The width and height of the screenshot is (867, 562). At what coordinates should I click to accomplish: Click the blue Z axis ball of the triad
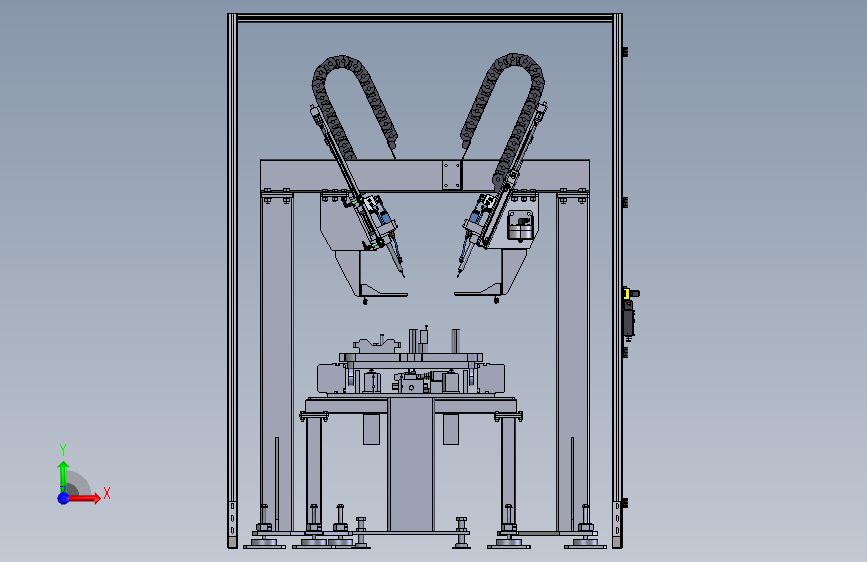(x=63, y=498)
